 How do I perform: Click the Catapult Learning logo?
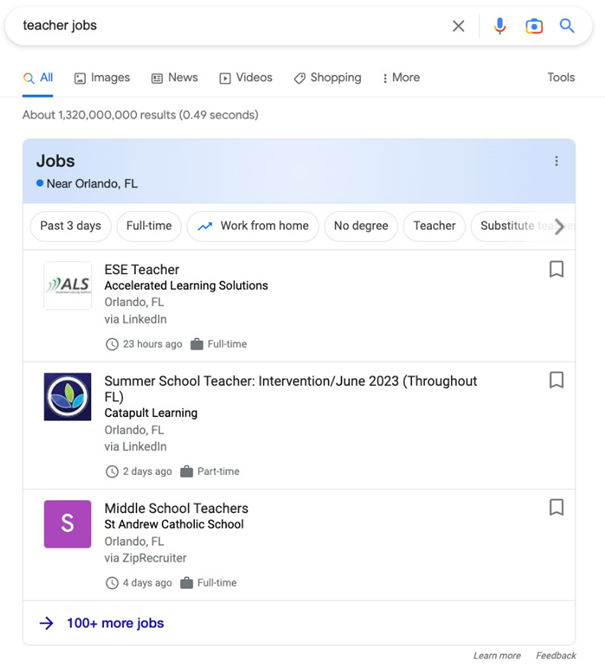pyautogui.click(x=67, y=397)
